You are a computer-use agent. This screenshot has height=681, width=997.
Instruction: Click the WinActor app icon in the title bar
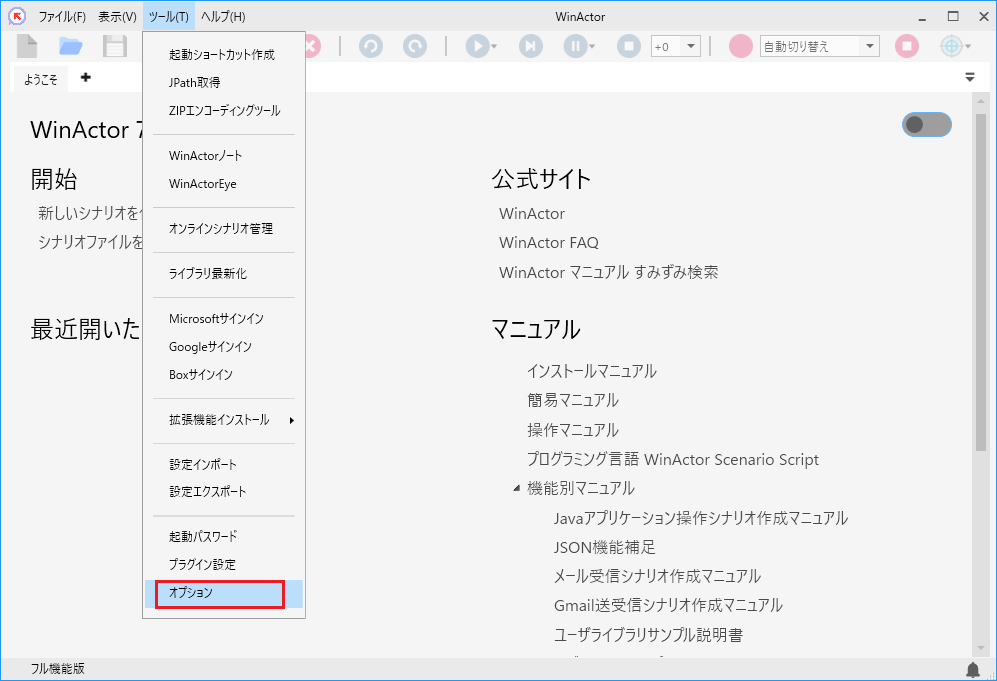(17, 16)
